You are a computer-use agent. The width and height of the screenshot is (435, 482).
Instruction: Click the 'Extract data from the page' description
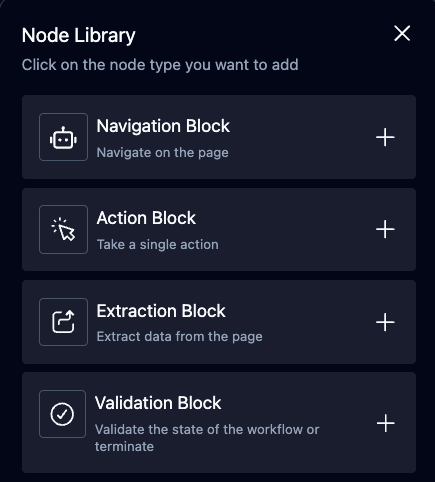pyautogui.click(x=179, y=337)
